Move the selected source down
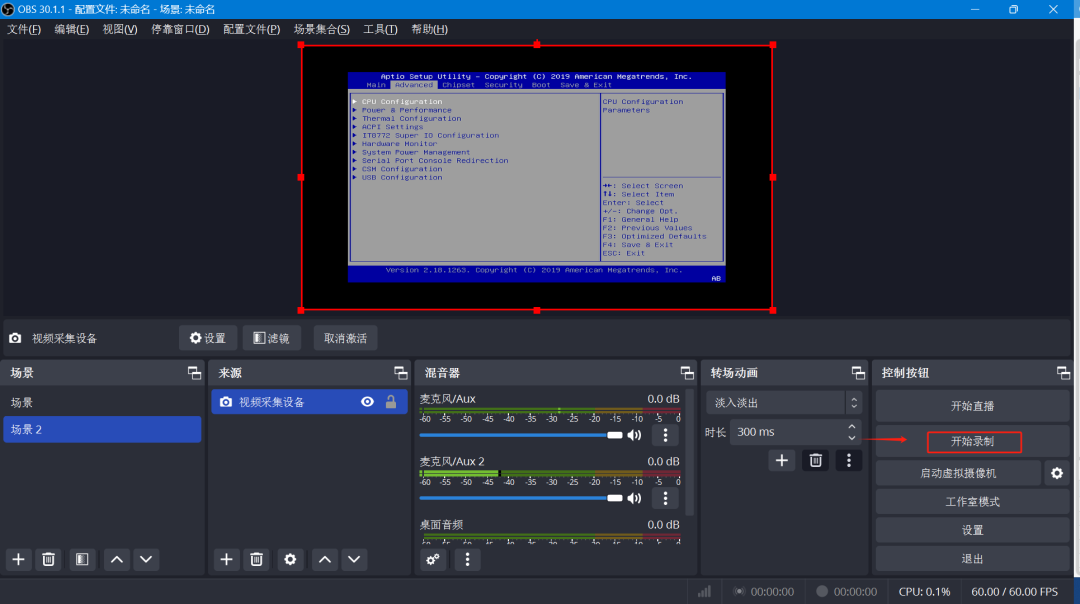This screenshot has height=604, width=1080. click(x=354, y=559)
